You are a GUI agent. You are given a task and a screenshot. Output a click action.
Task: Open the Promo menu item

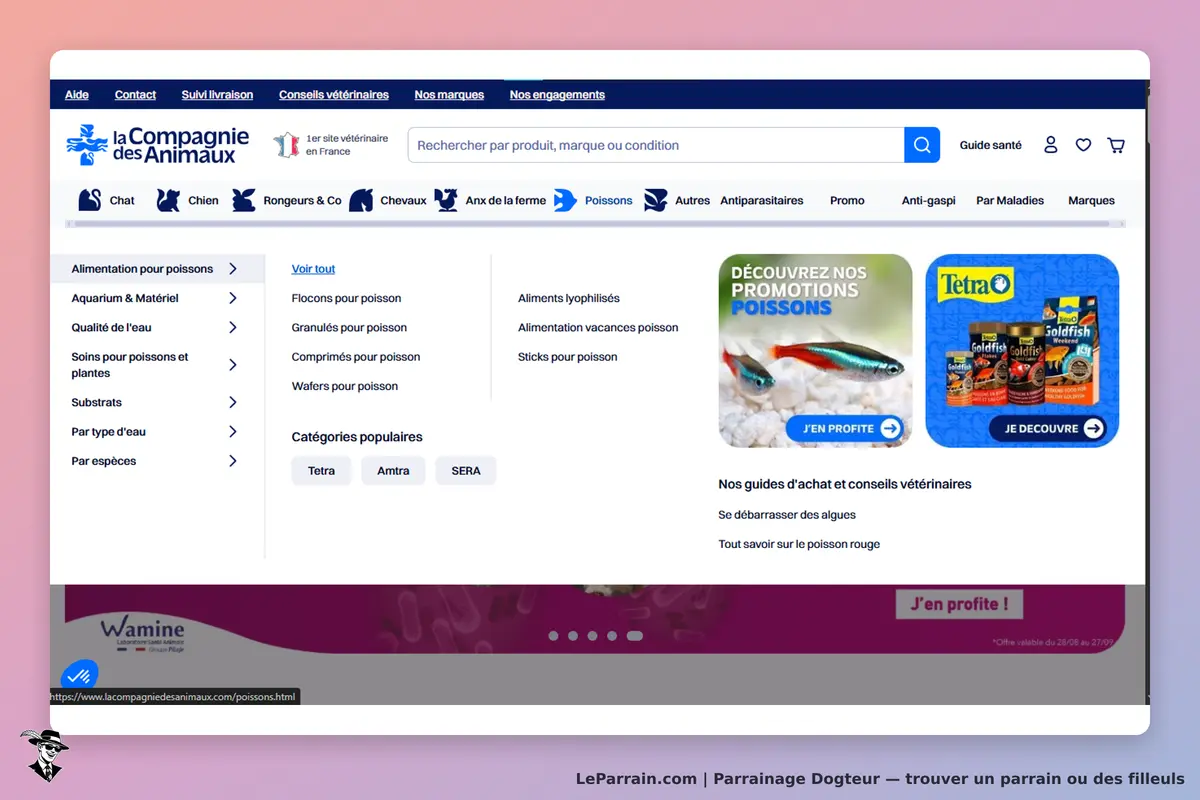coord(847,200)
